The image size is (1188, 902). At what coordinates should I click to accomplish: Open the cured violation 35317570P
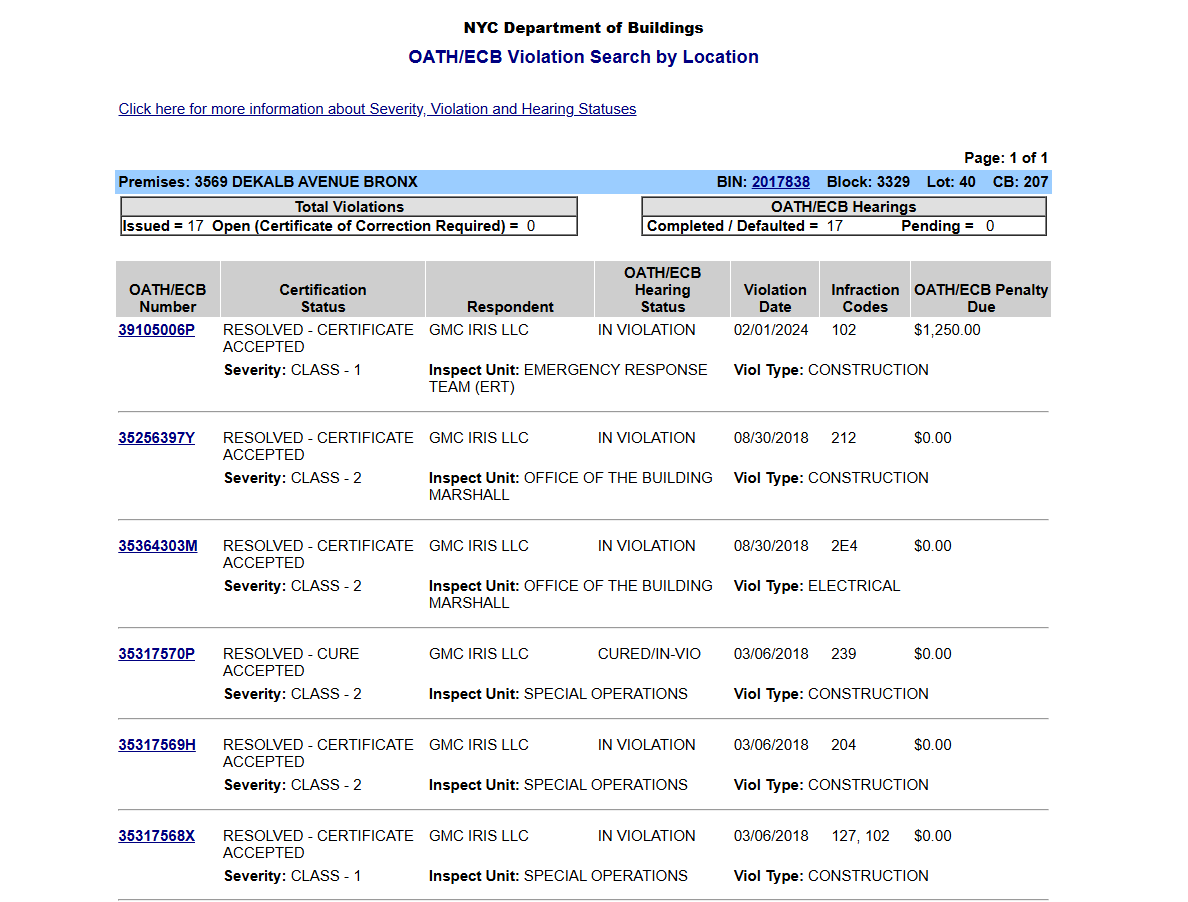tap(156, 654)
